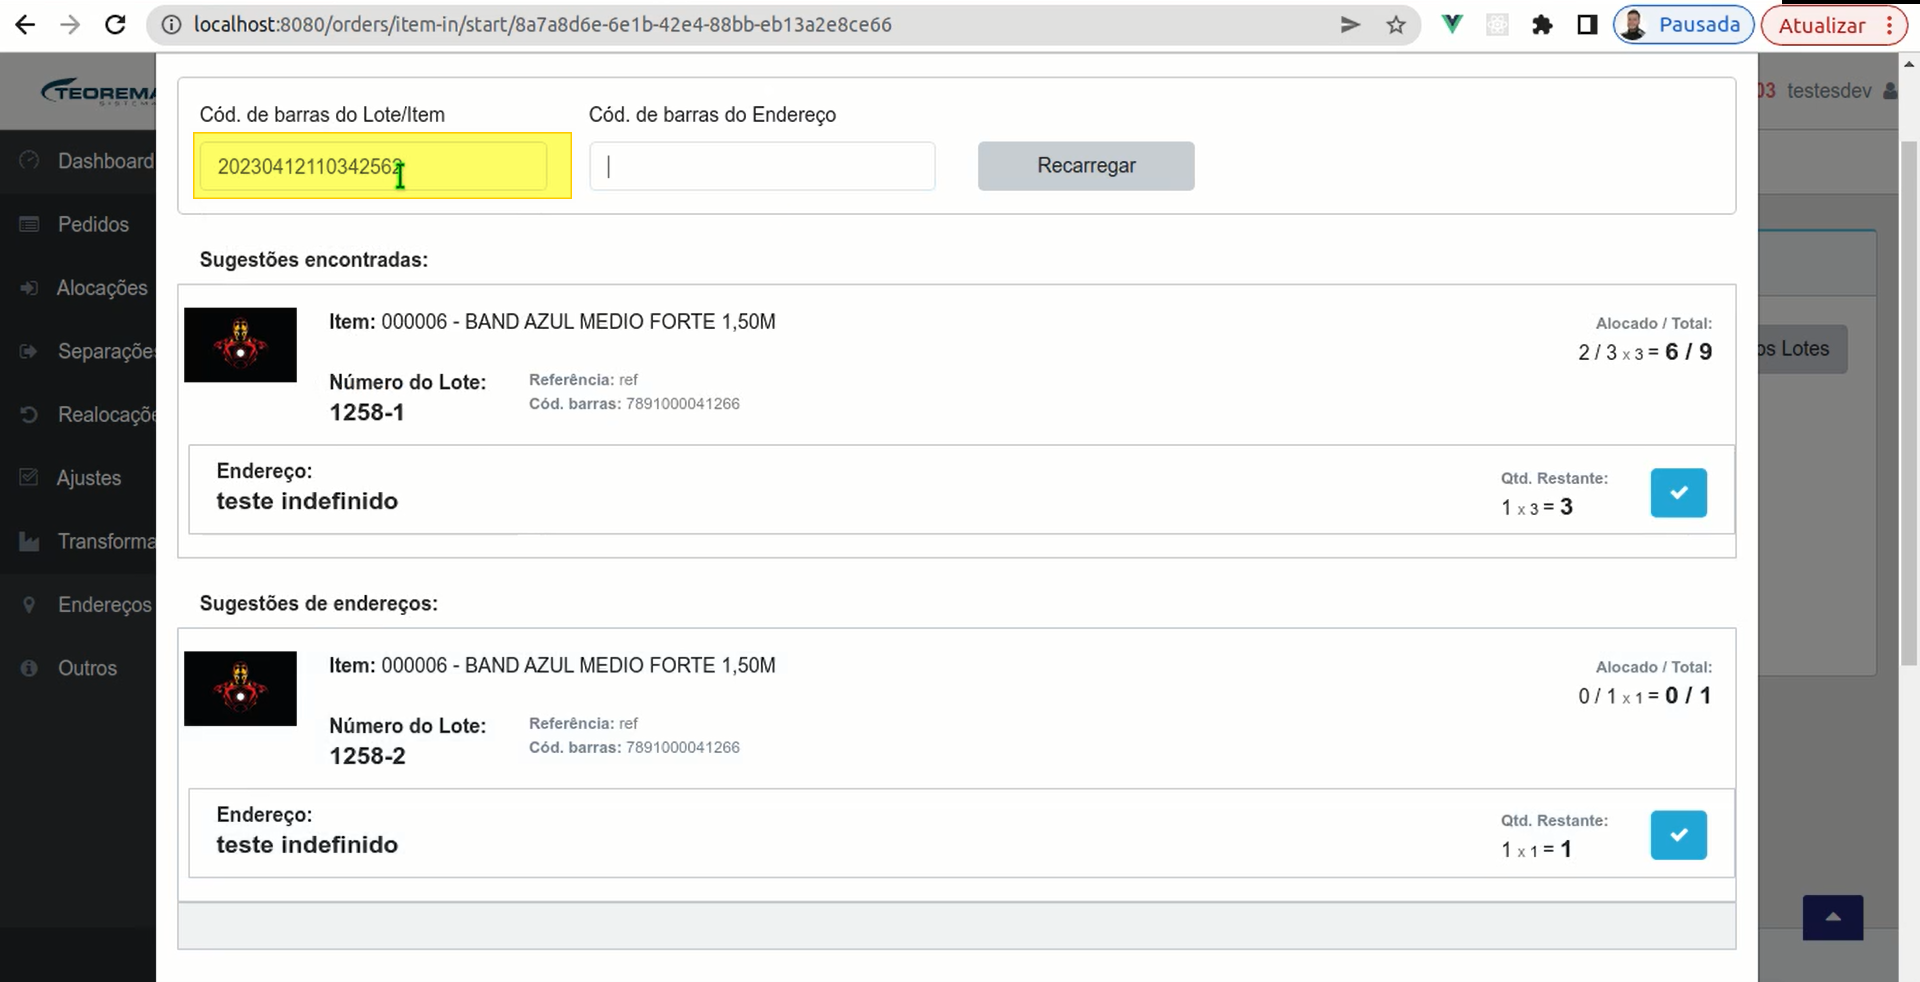Click the scroll-to-top arrow button
Screen dimensions: 1920x982
coord(1832,917)
